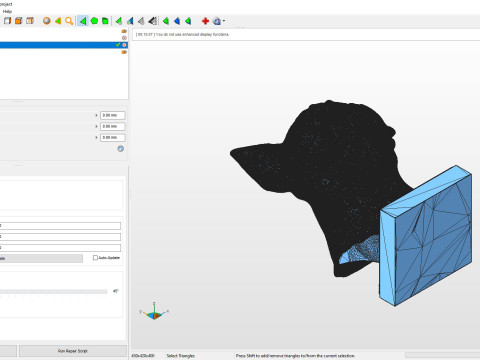Click the orange folder icon in last tree row
Image resolution: width=480 pixels, height=360 pixels.
tap(124, 52)
